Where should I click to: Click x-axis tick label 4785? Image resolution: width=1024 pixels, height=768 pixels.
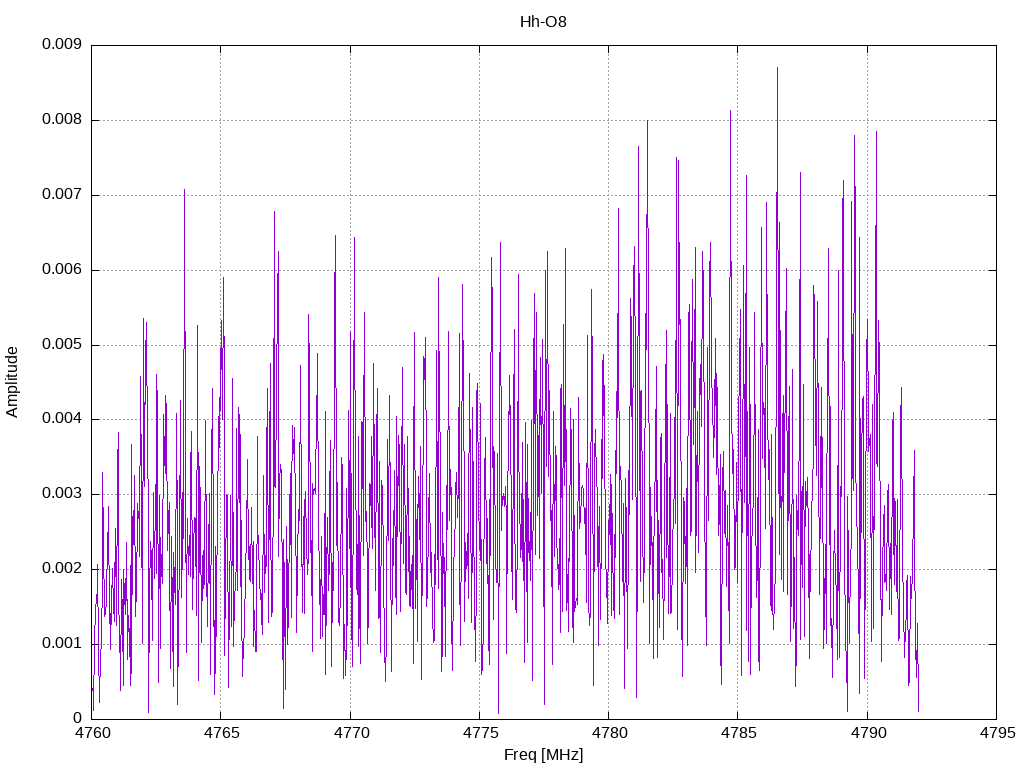click(x=739, y=733)
